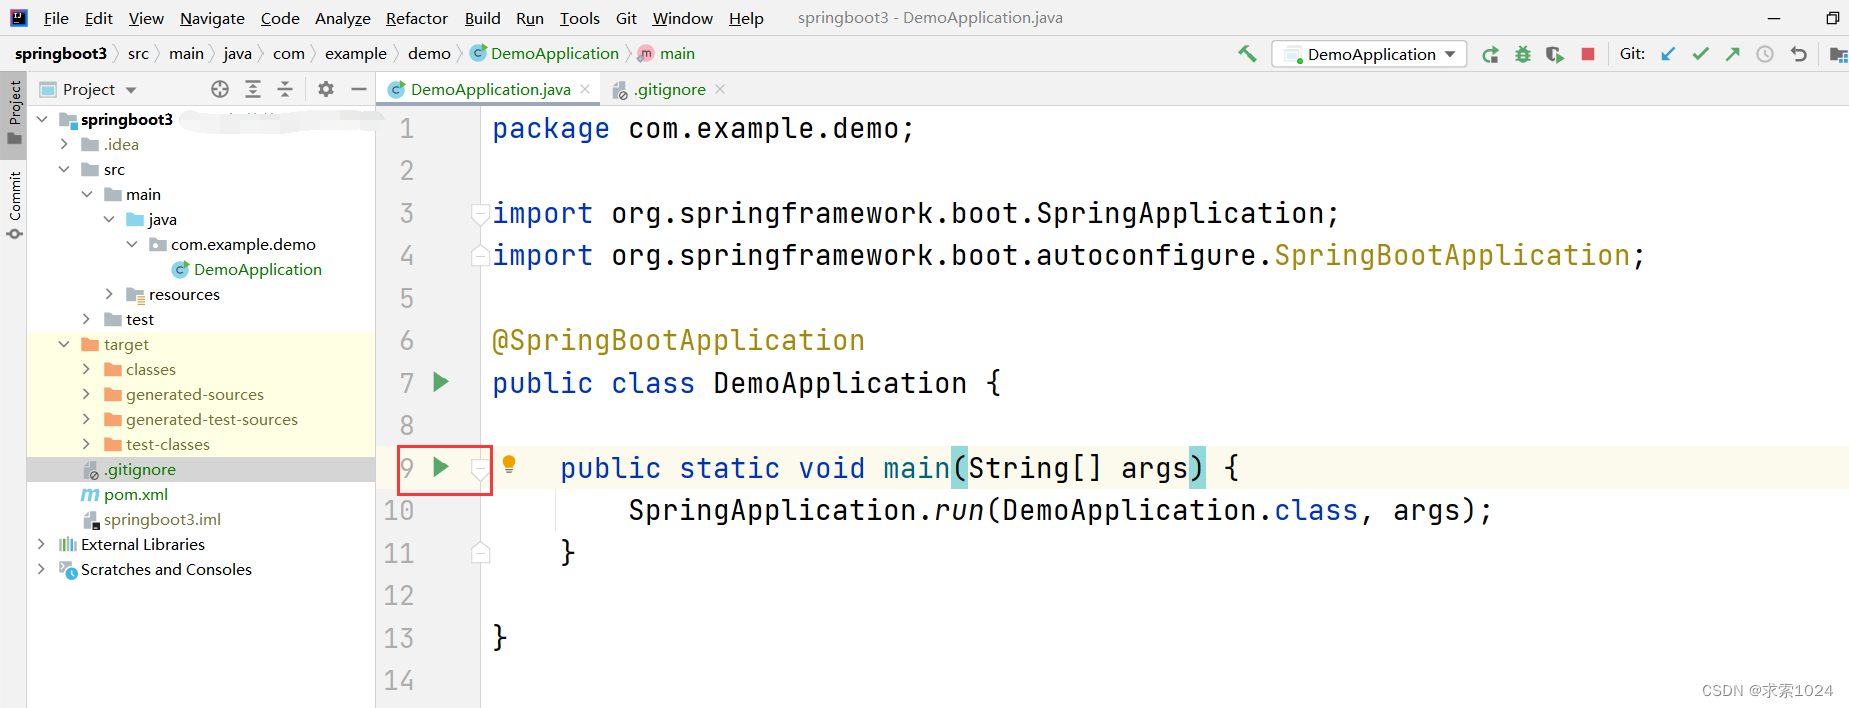Hide the Project panel with minus icon
The height and width of the screenshot is (708, 1849).
pyautogui.click(x=359, y=89)
